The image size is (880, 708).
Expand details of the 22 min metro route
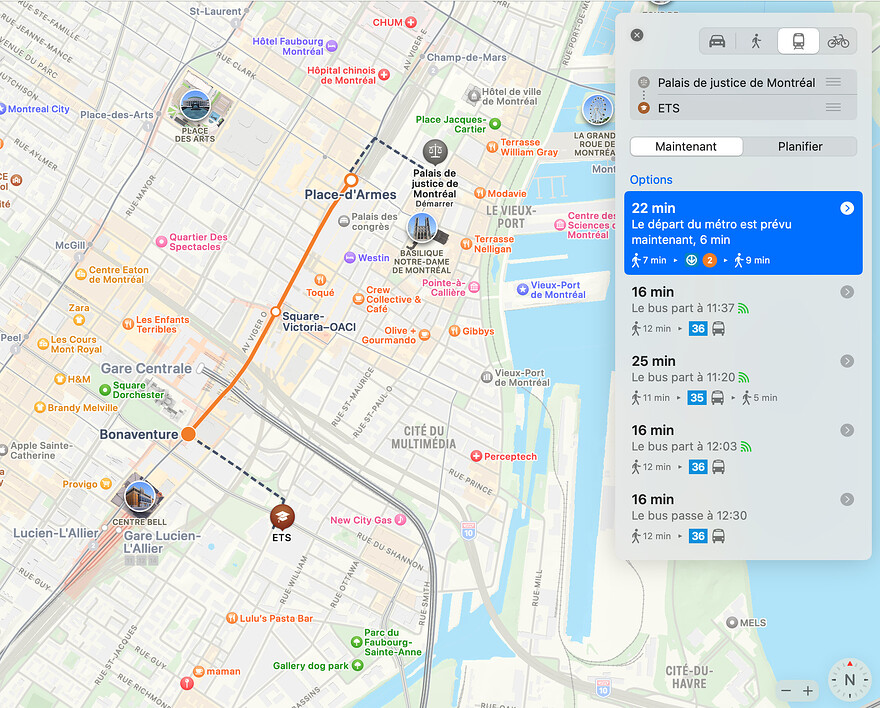[x=847, y=208]
